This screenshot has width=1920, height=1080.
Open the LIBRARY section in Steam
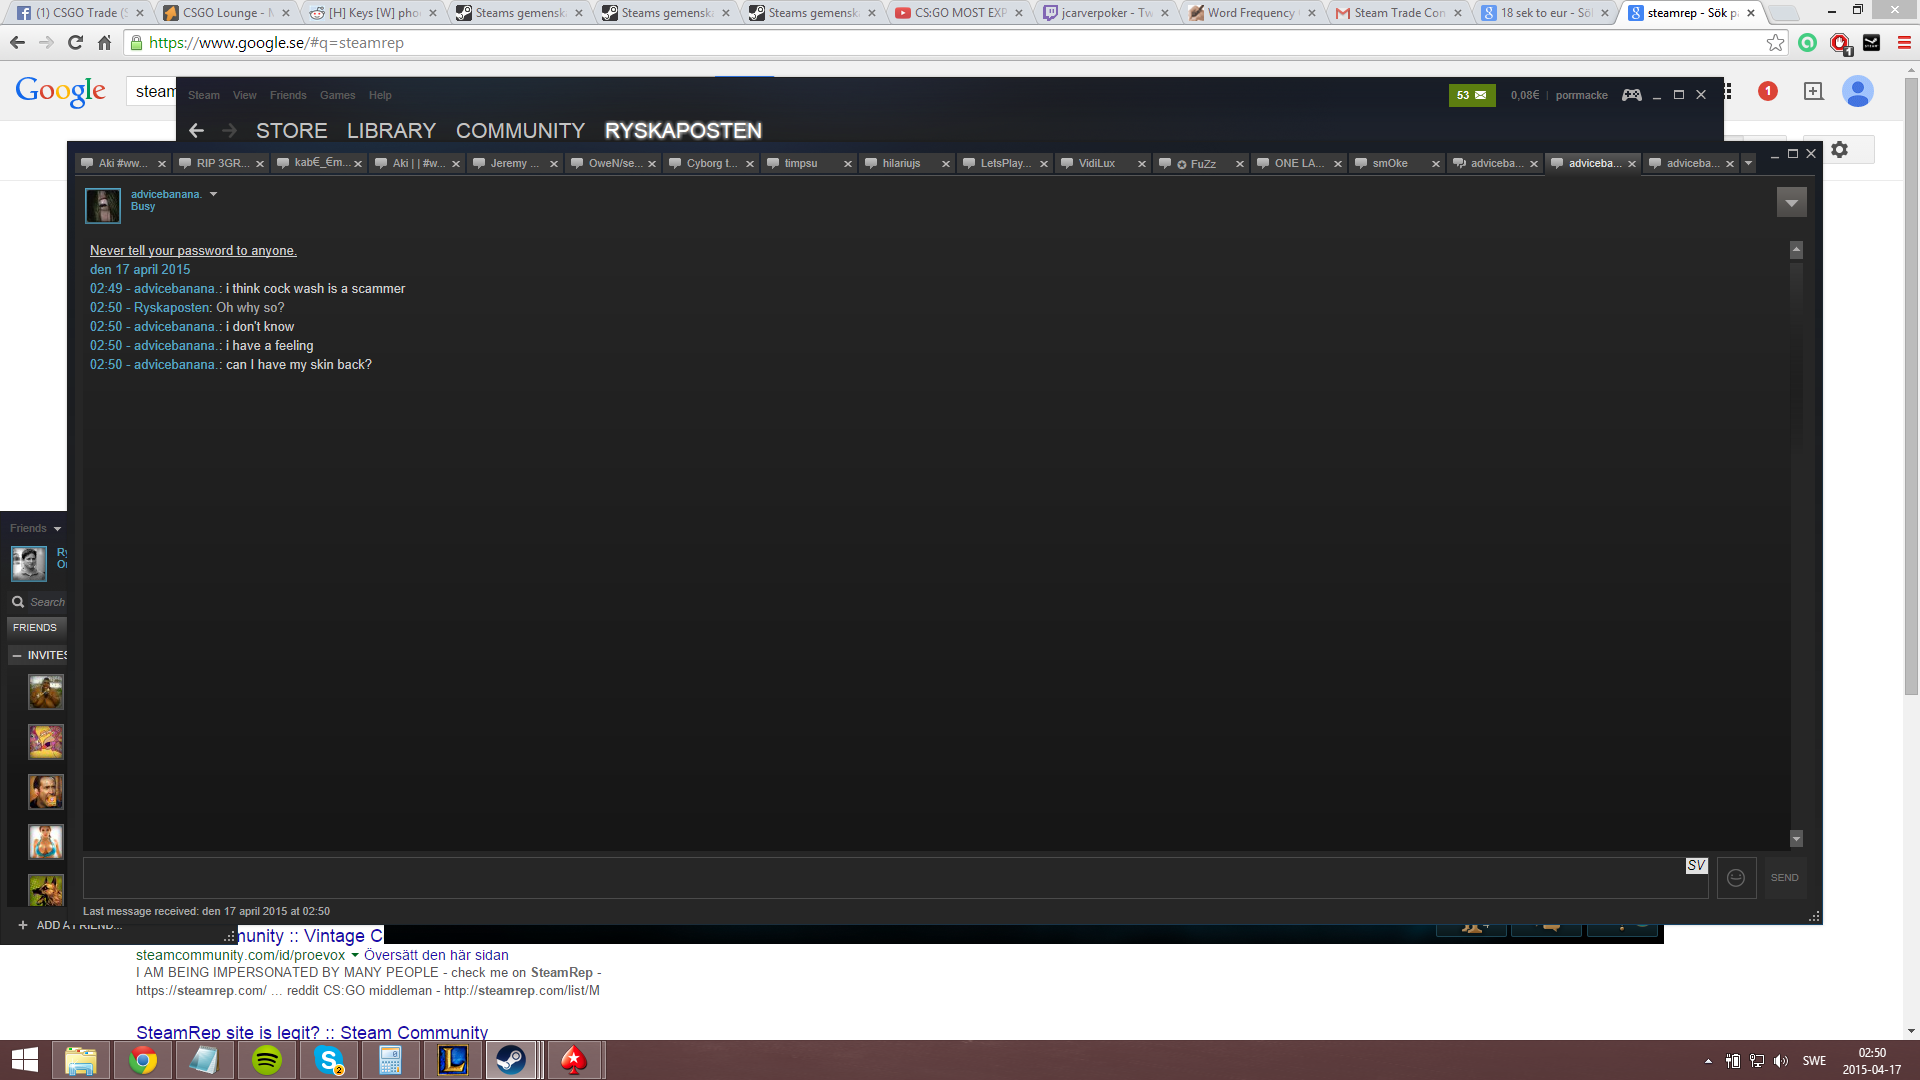point(391,131)
